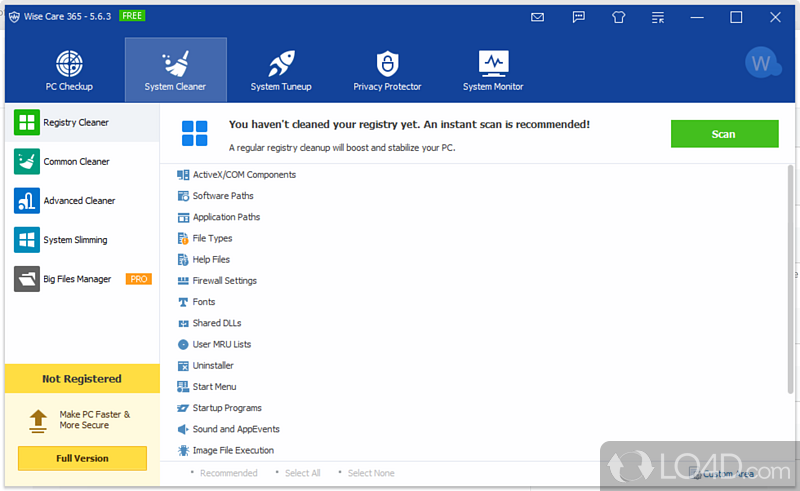Go to the Privacy Protector tab
800x491 pixels.
pyautogui.click(x=387, y=70)
